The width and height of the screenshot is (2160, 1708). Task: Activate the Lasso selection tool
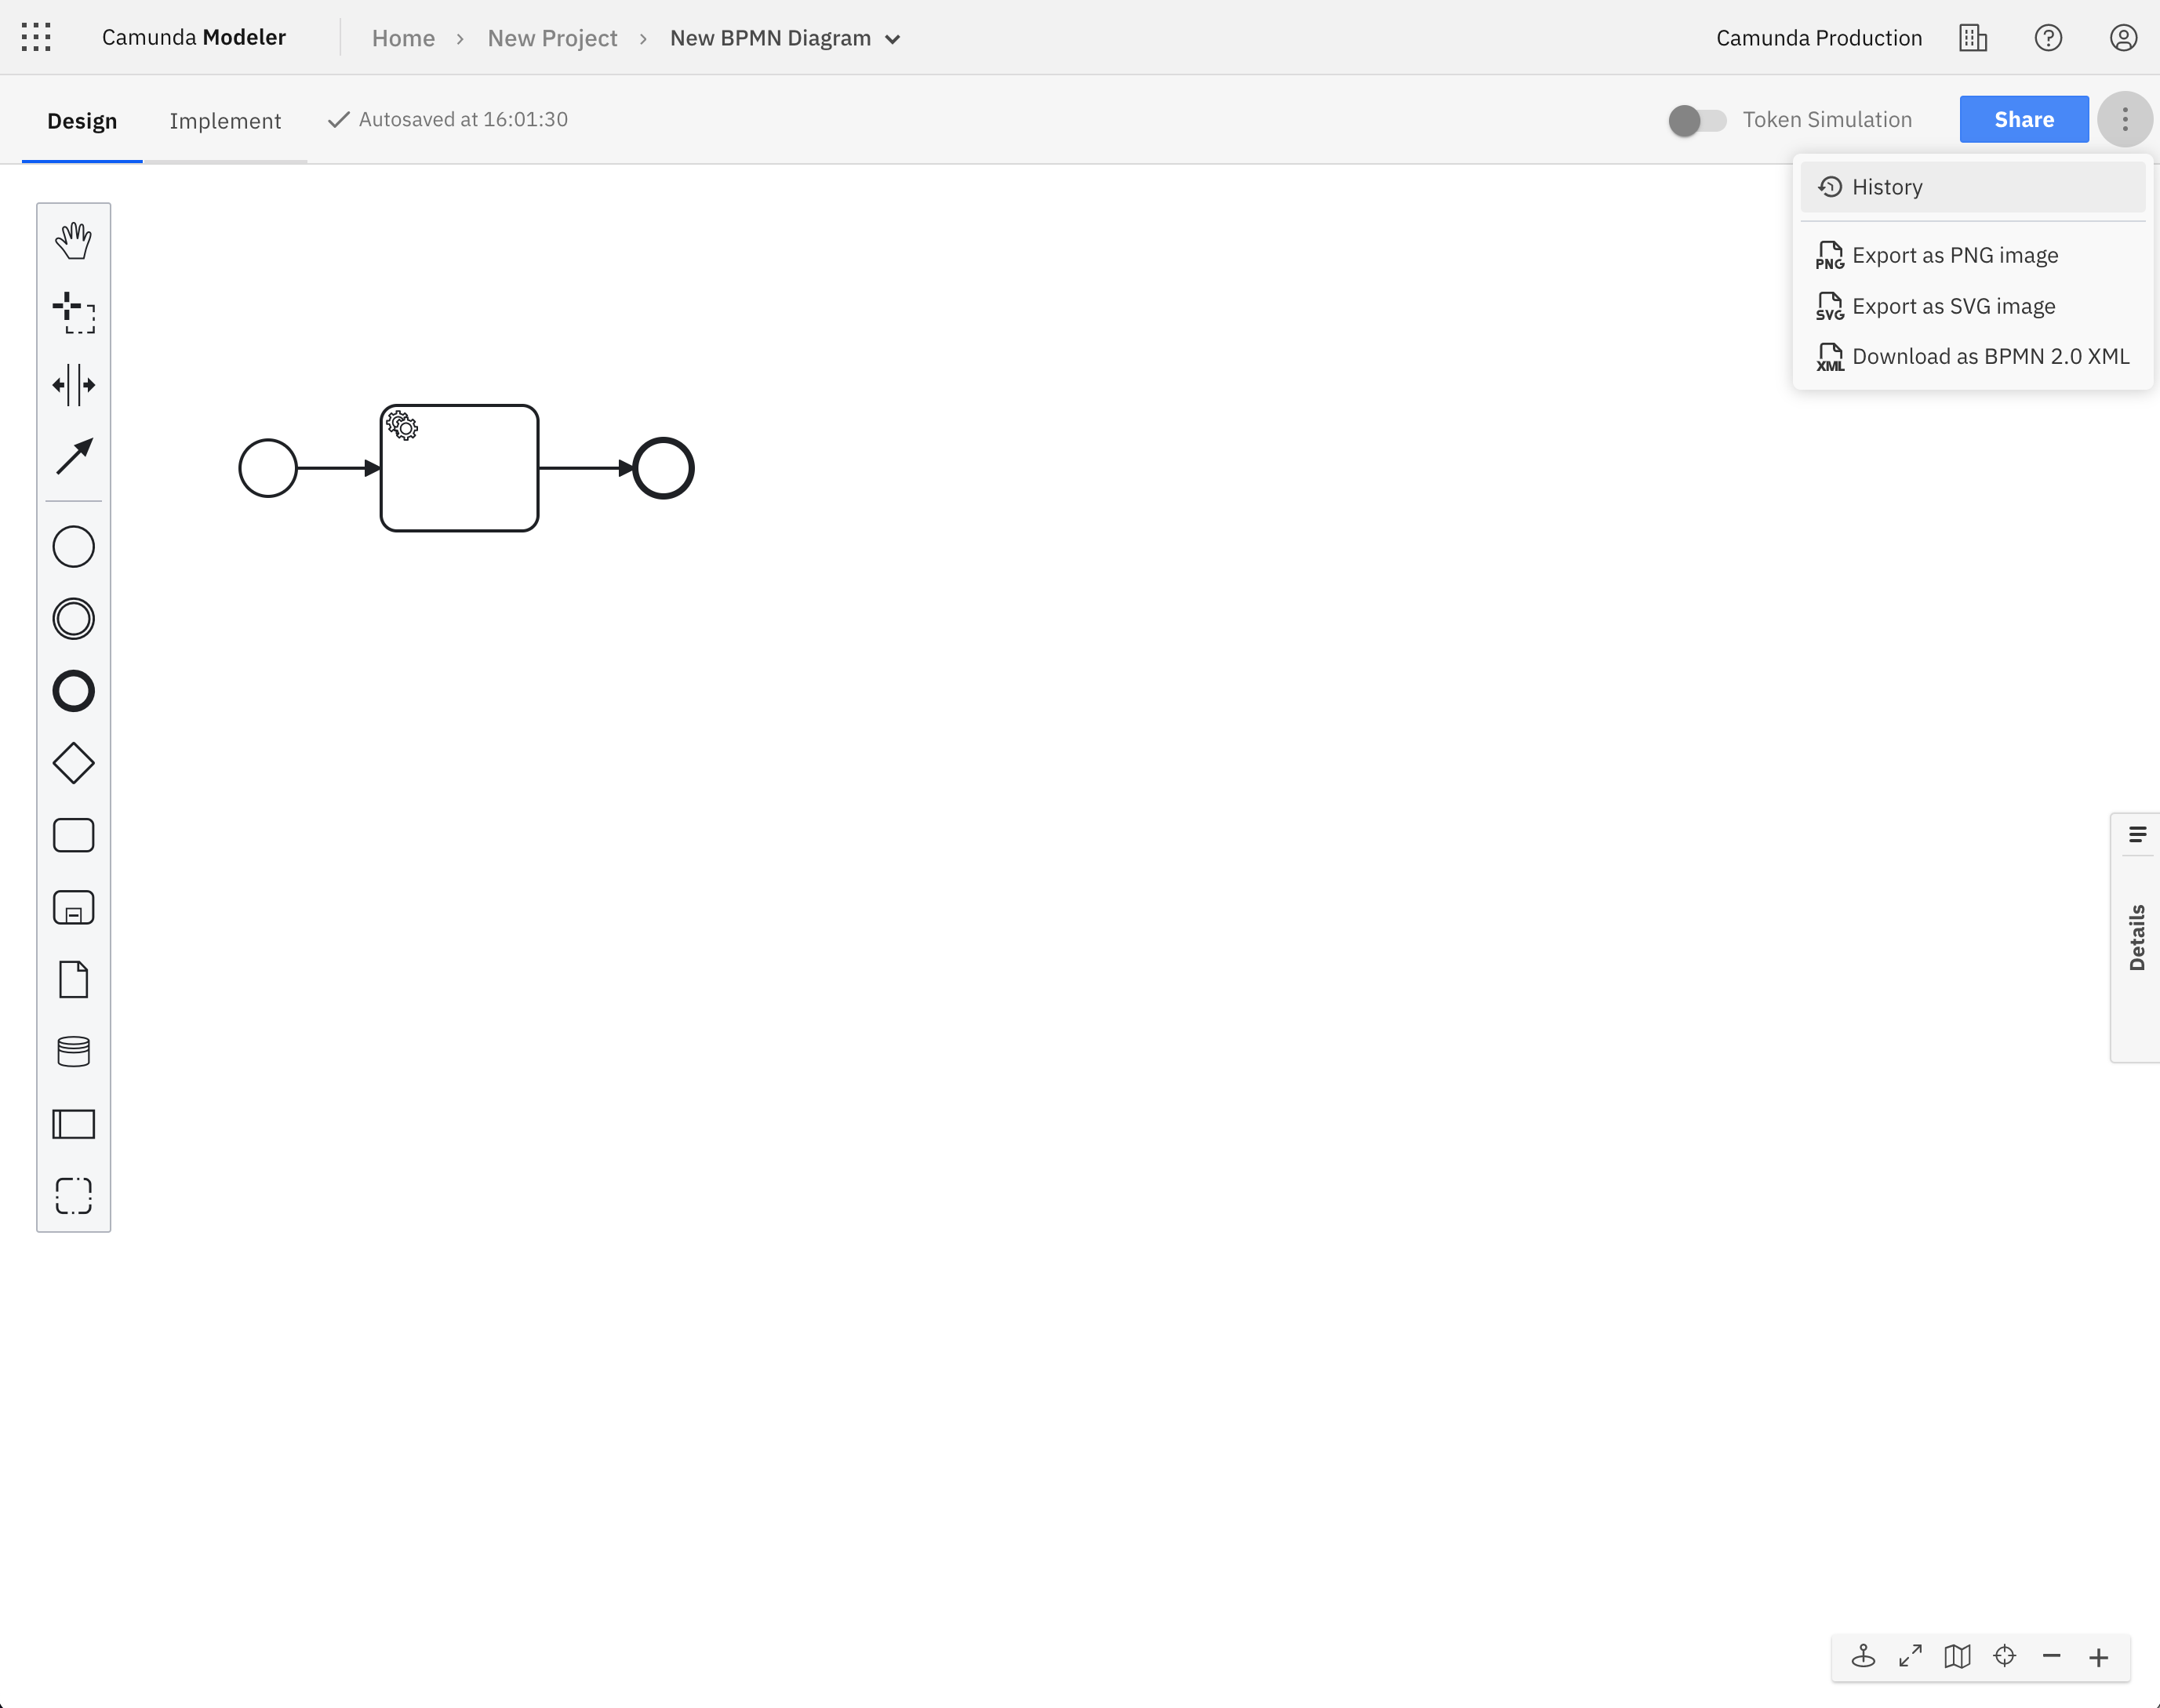pos(73,313)
